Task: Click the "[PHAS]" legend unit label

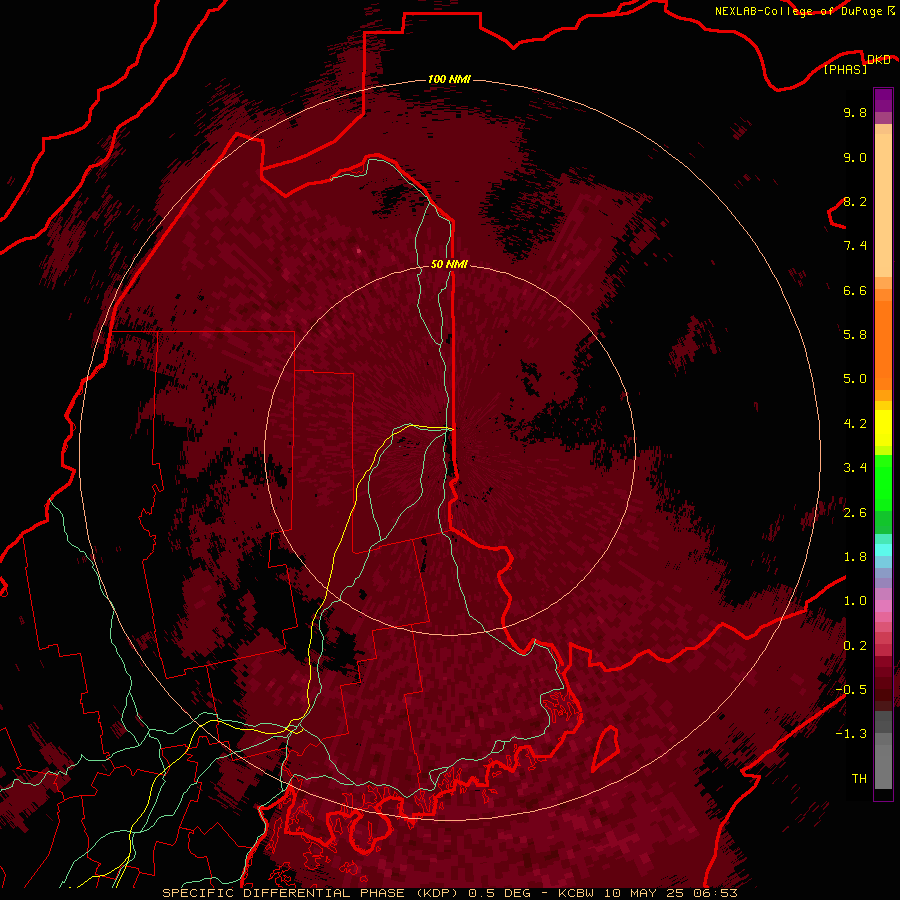Action: pyautogui.click(x=845, y=70)
